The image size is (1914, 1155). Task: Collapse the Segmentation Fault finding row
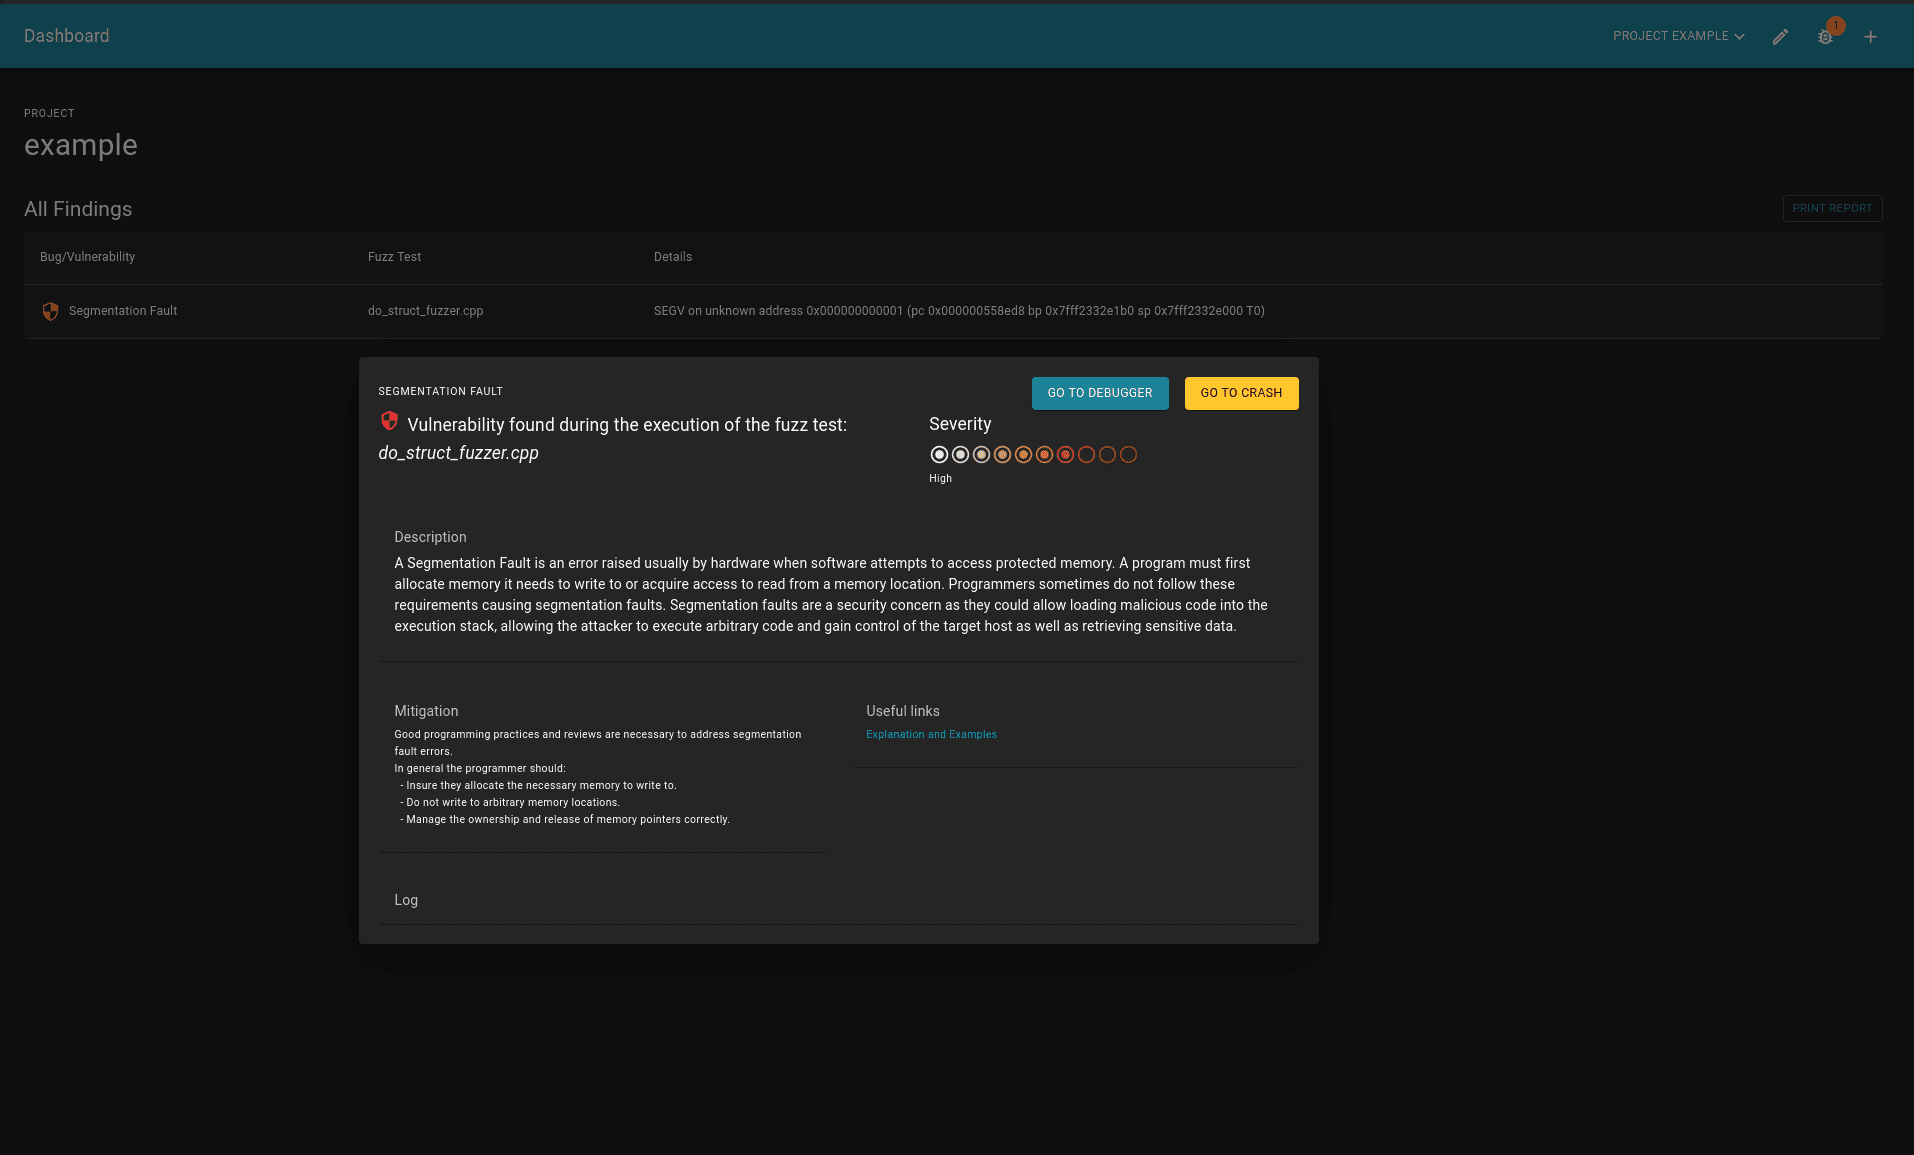pyautogui.click(x=123, y=311)
